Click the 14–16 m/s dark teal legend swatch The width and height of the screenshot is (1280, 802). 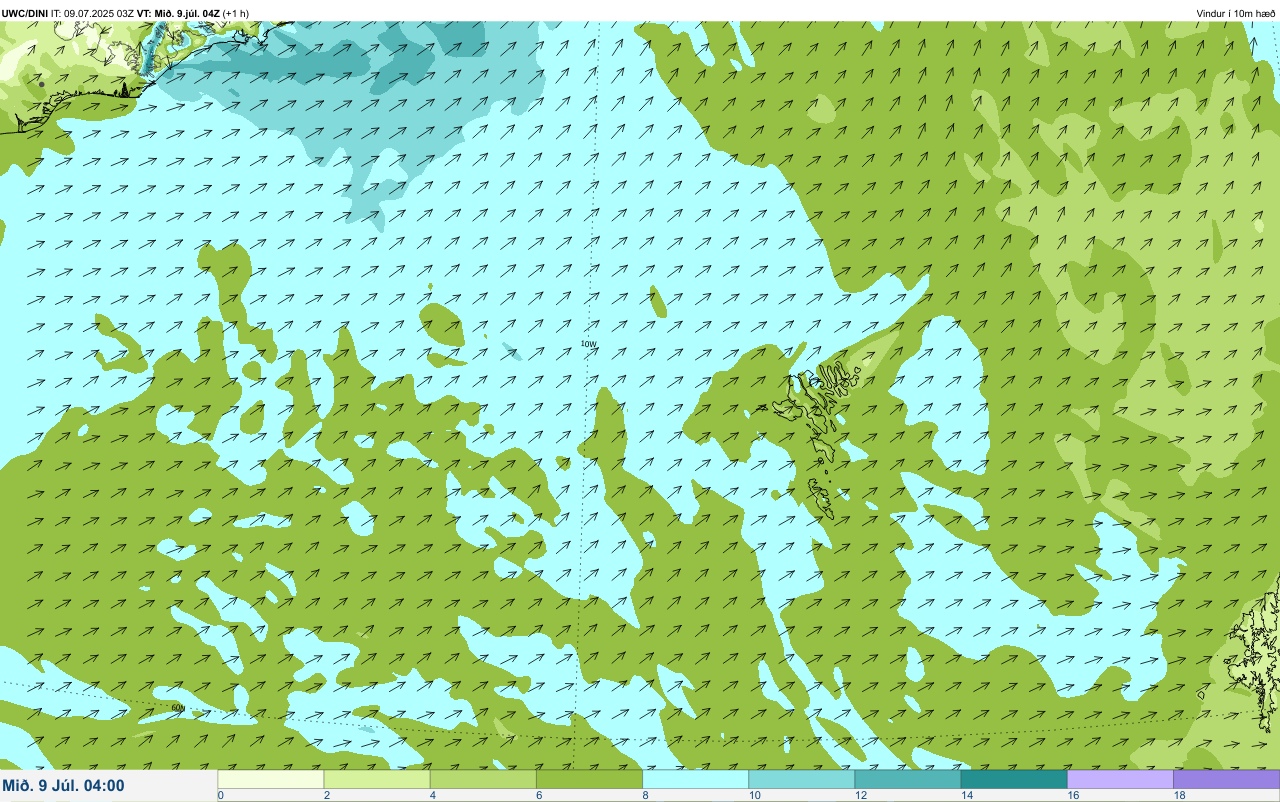(1014, 779)
